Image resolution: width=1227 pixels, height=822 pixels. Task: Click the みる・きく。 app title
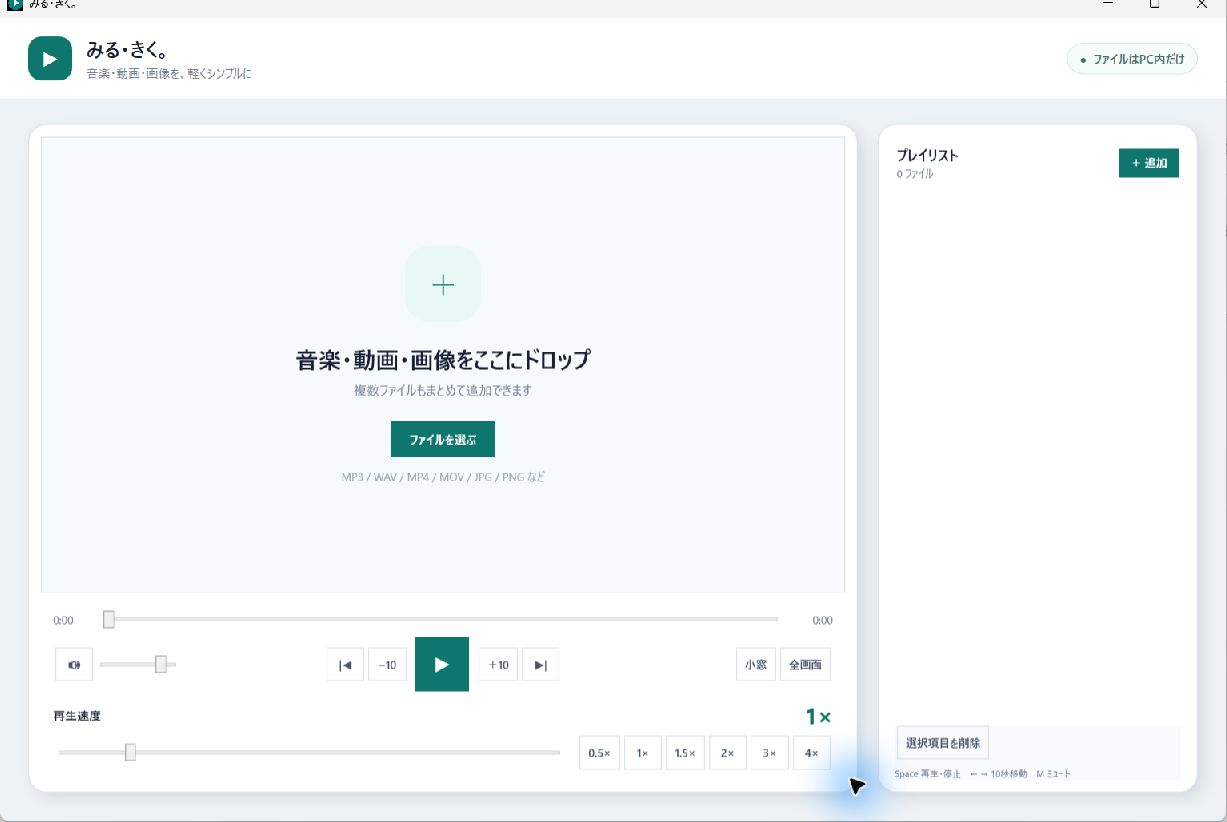pos(127,50)
